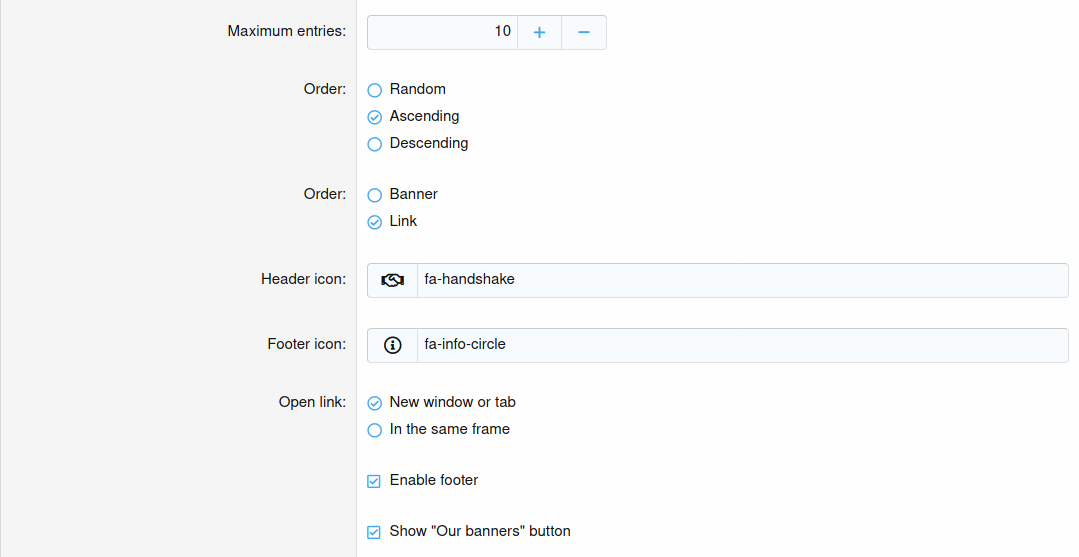Click the info-circle icon beside Footer icon
The height and width of the screenshot is (557, 1079).
pyautogui.click(x=392, y=345)
